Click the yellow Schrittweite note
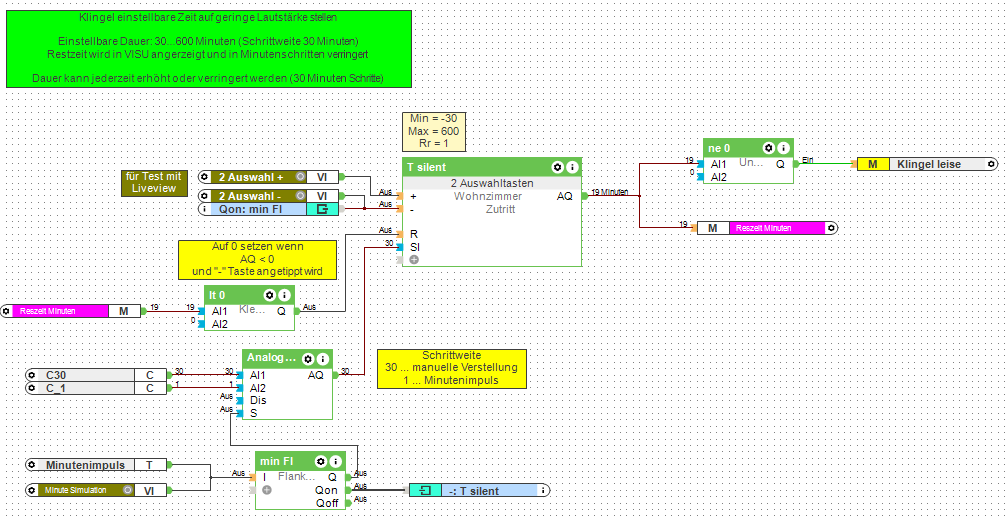Screen dimensions: 1005x517 pos(451,369)
